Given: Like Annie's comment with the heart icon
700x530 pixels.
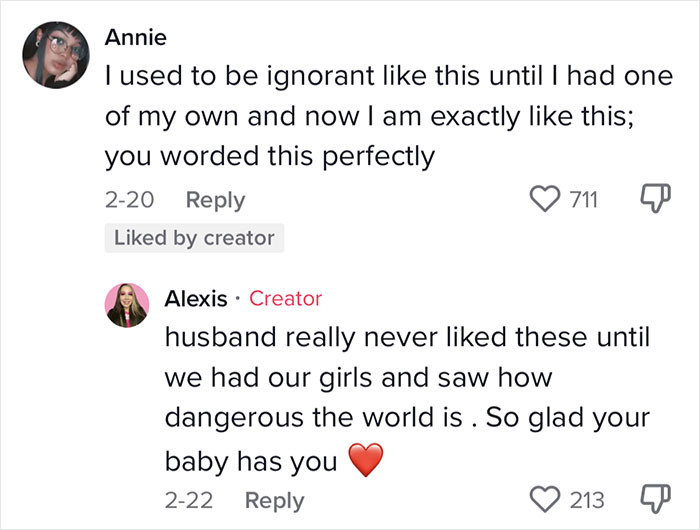Looking at the screenshot, I should [547, 200].
